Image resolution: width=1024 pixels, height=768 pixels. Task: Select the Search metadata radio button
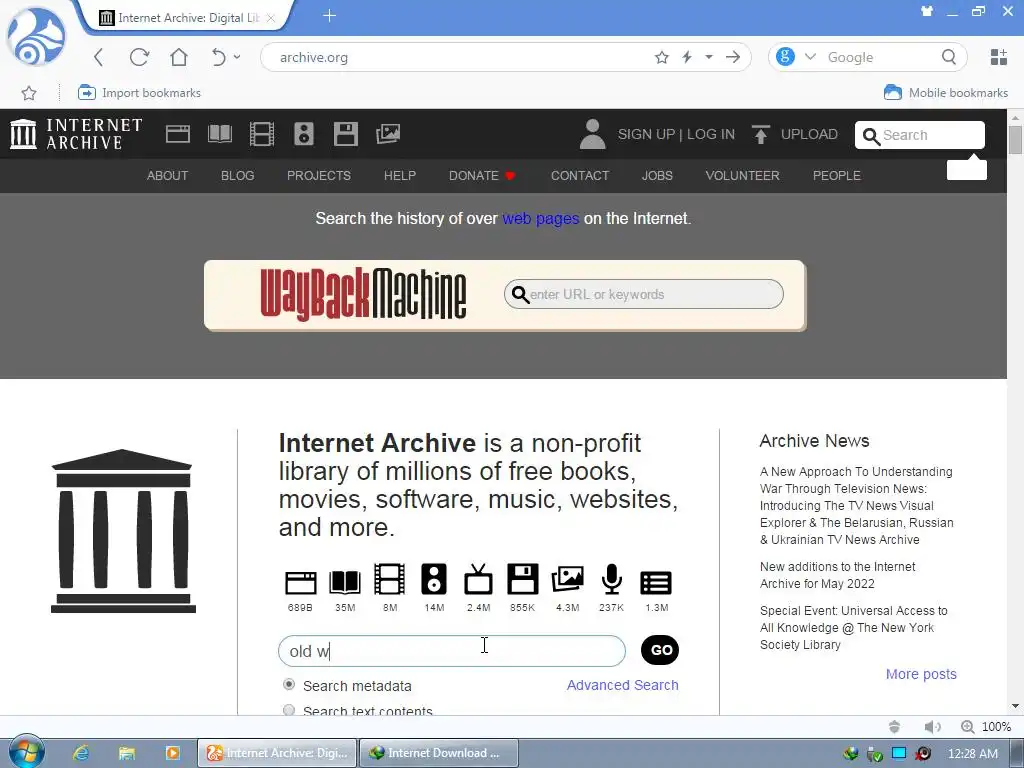pyautogui.click(x=289, y=684)
